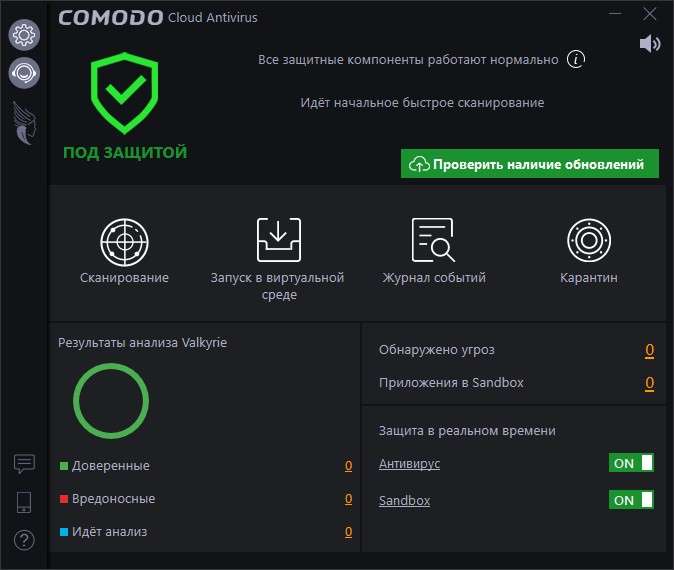The height and width of the screenshot is (570, 674).
Task: Click the 'Приложения в Sandbox' label
Action: tap(451, 383)
